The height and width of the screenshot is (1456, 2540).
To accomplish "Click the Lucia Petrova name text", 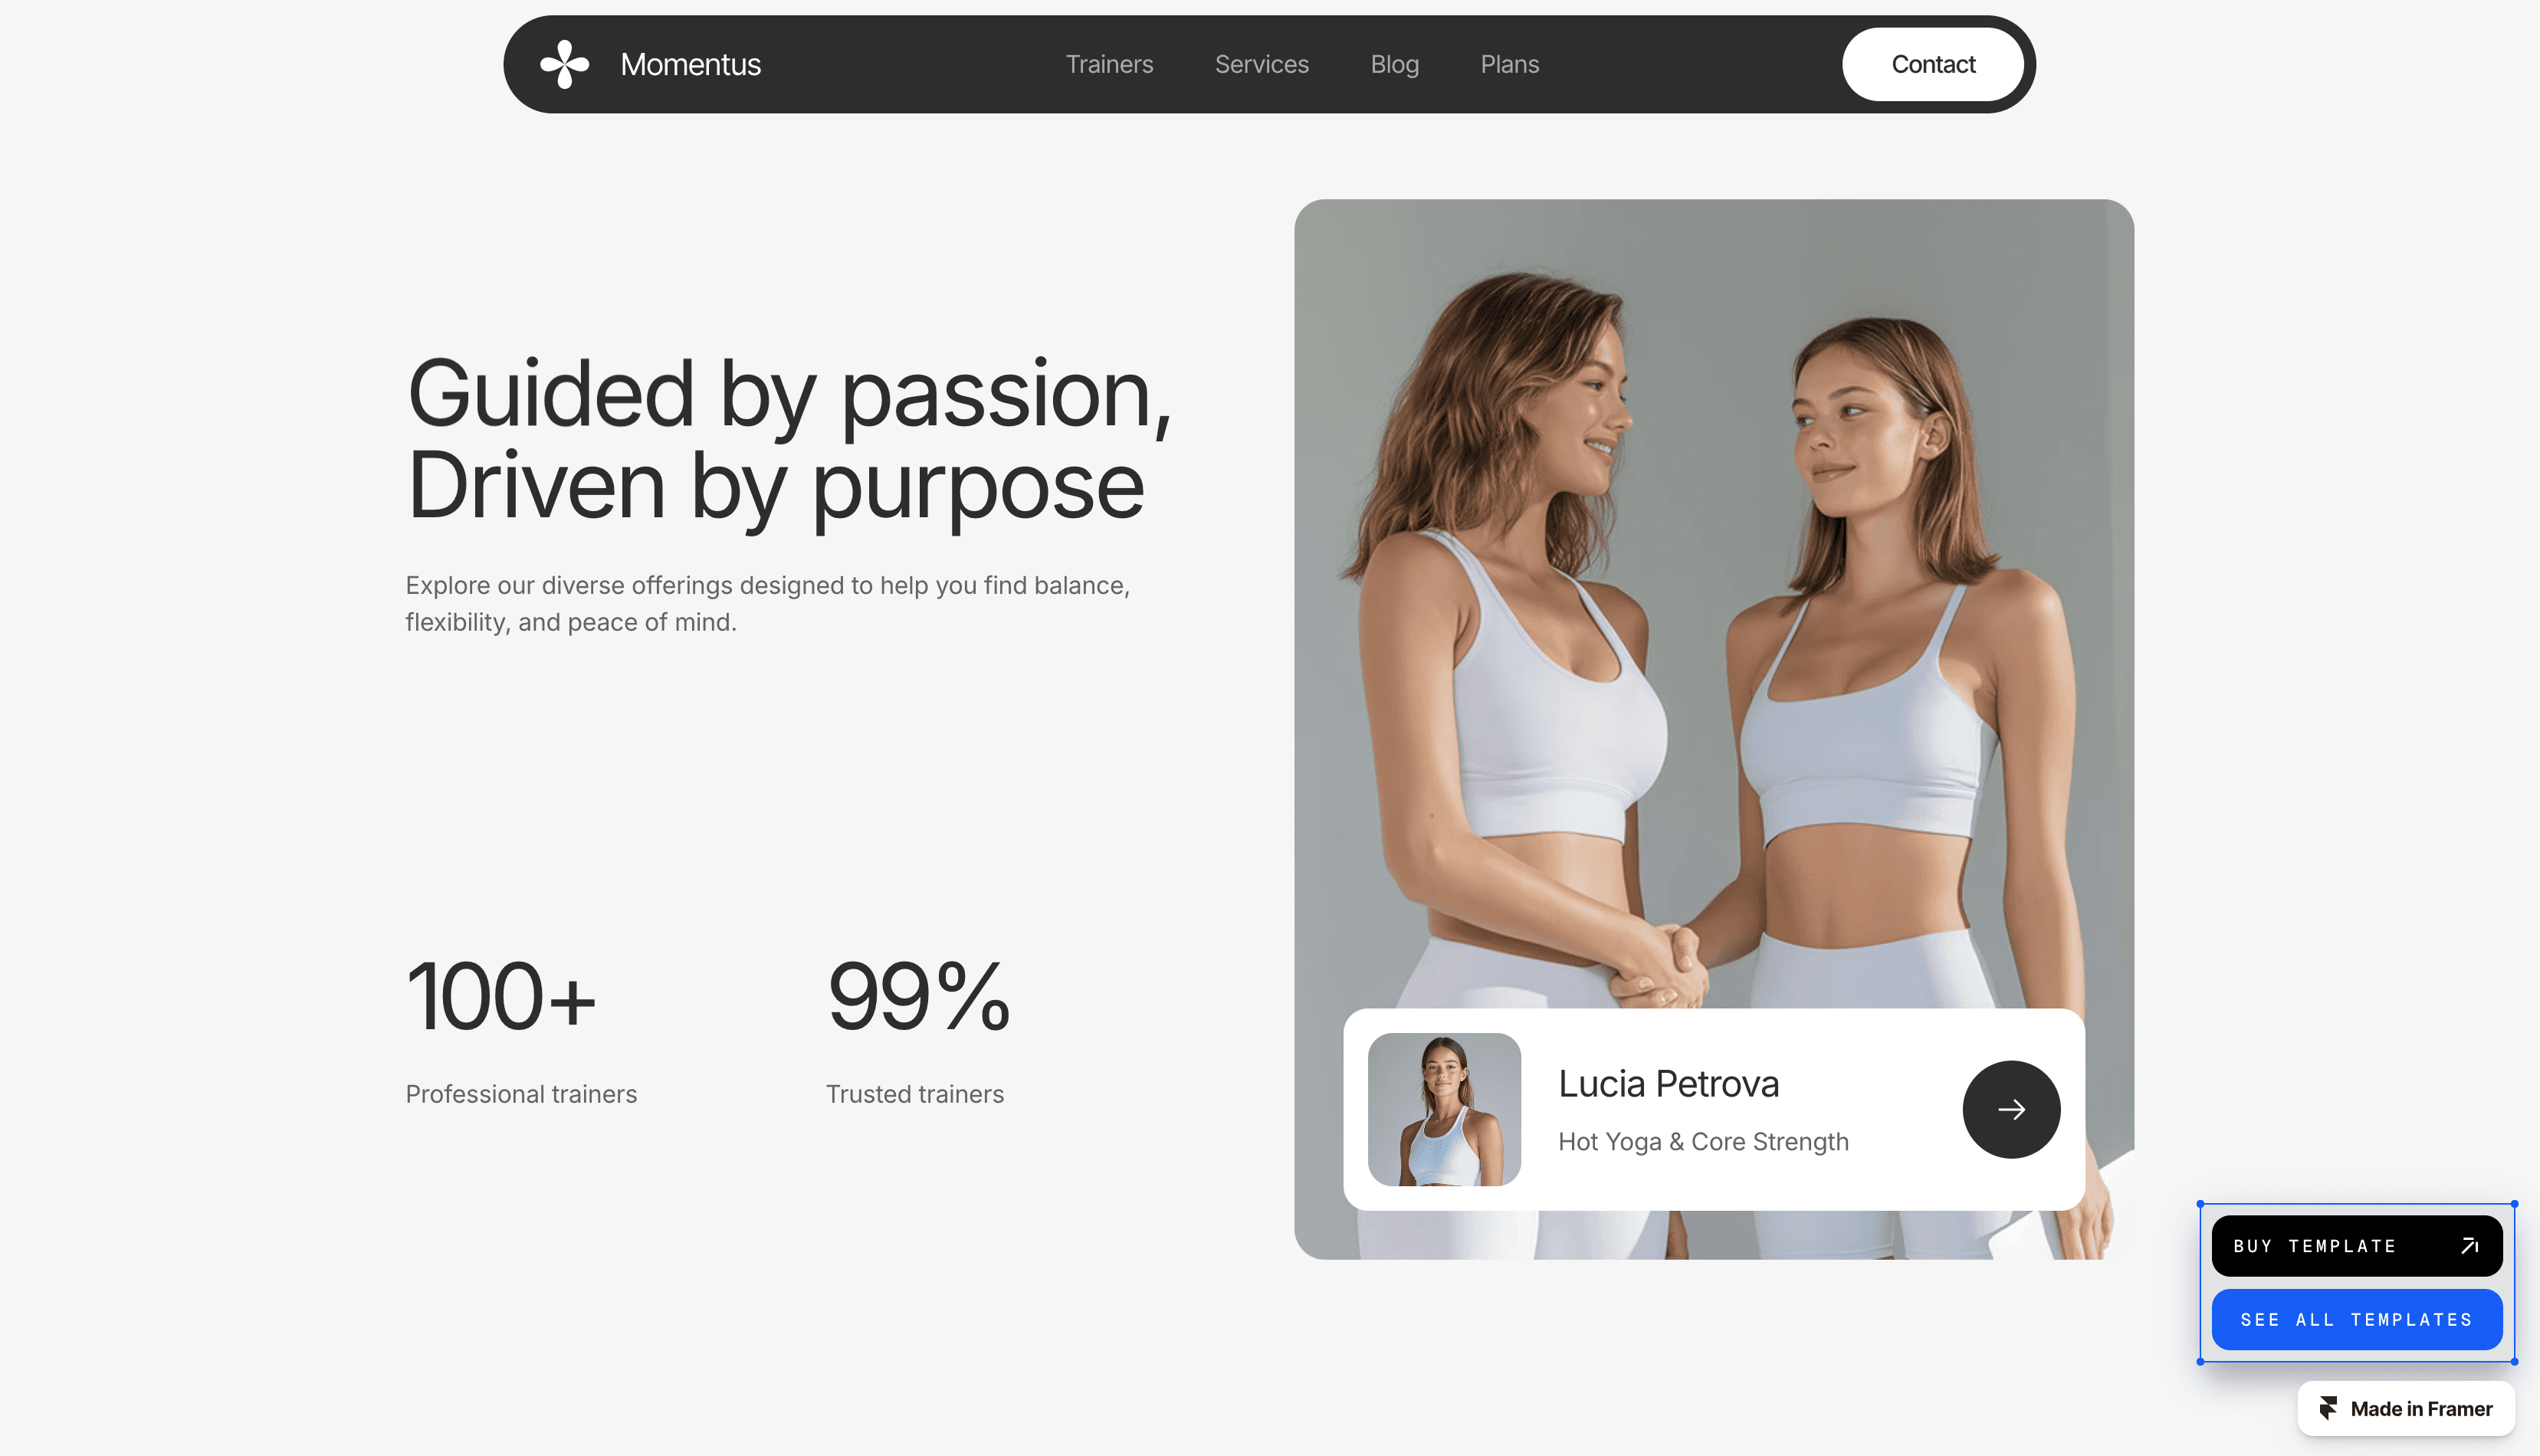I will [x=1668, y=1083].
